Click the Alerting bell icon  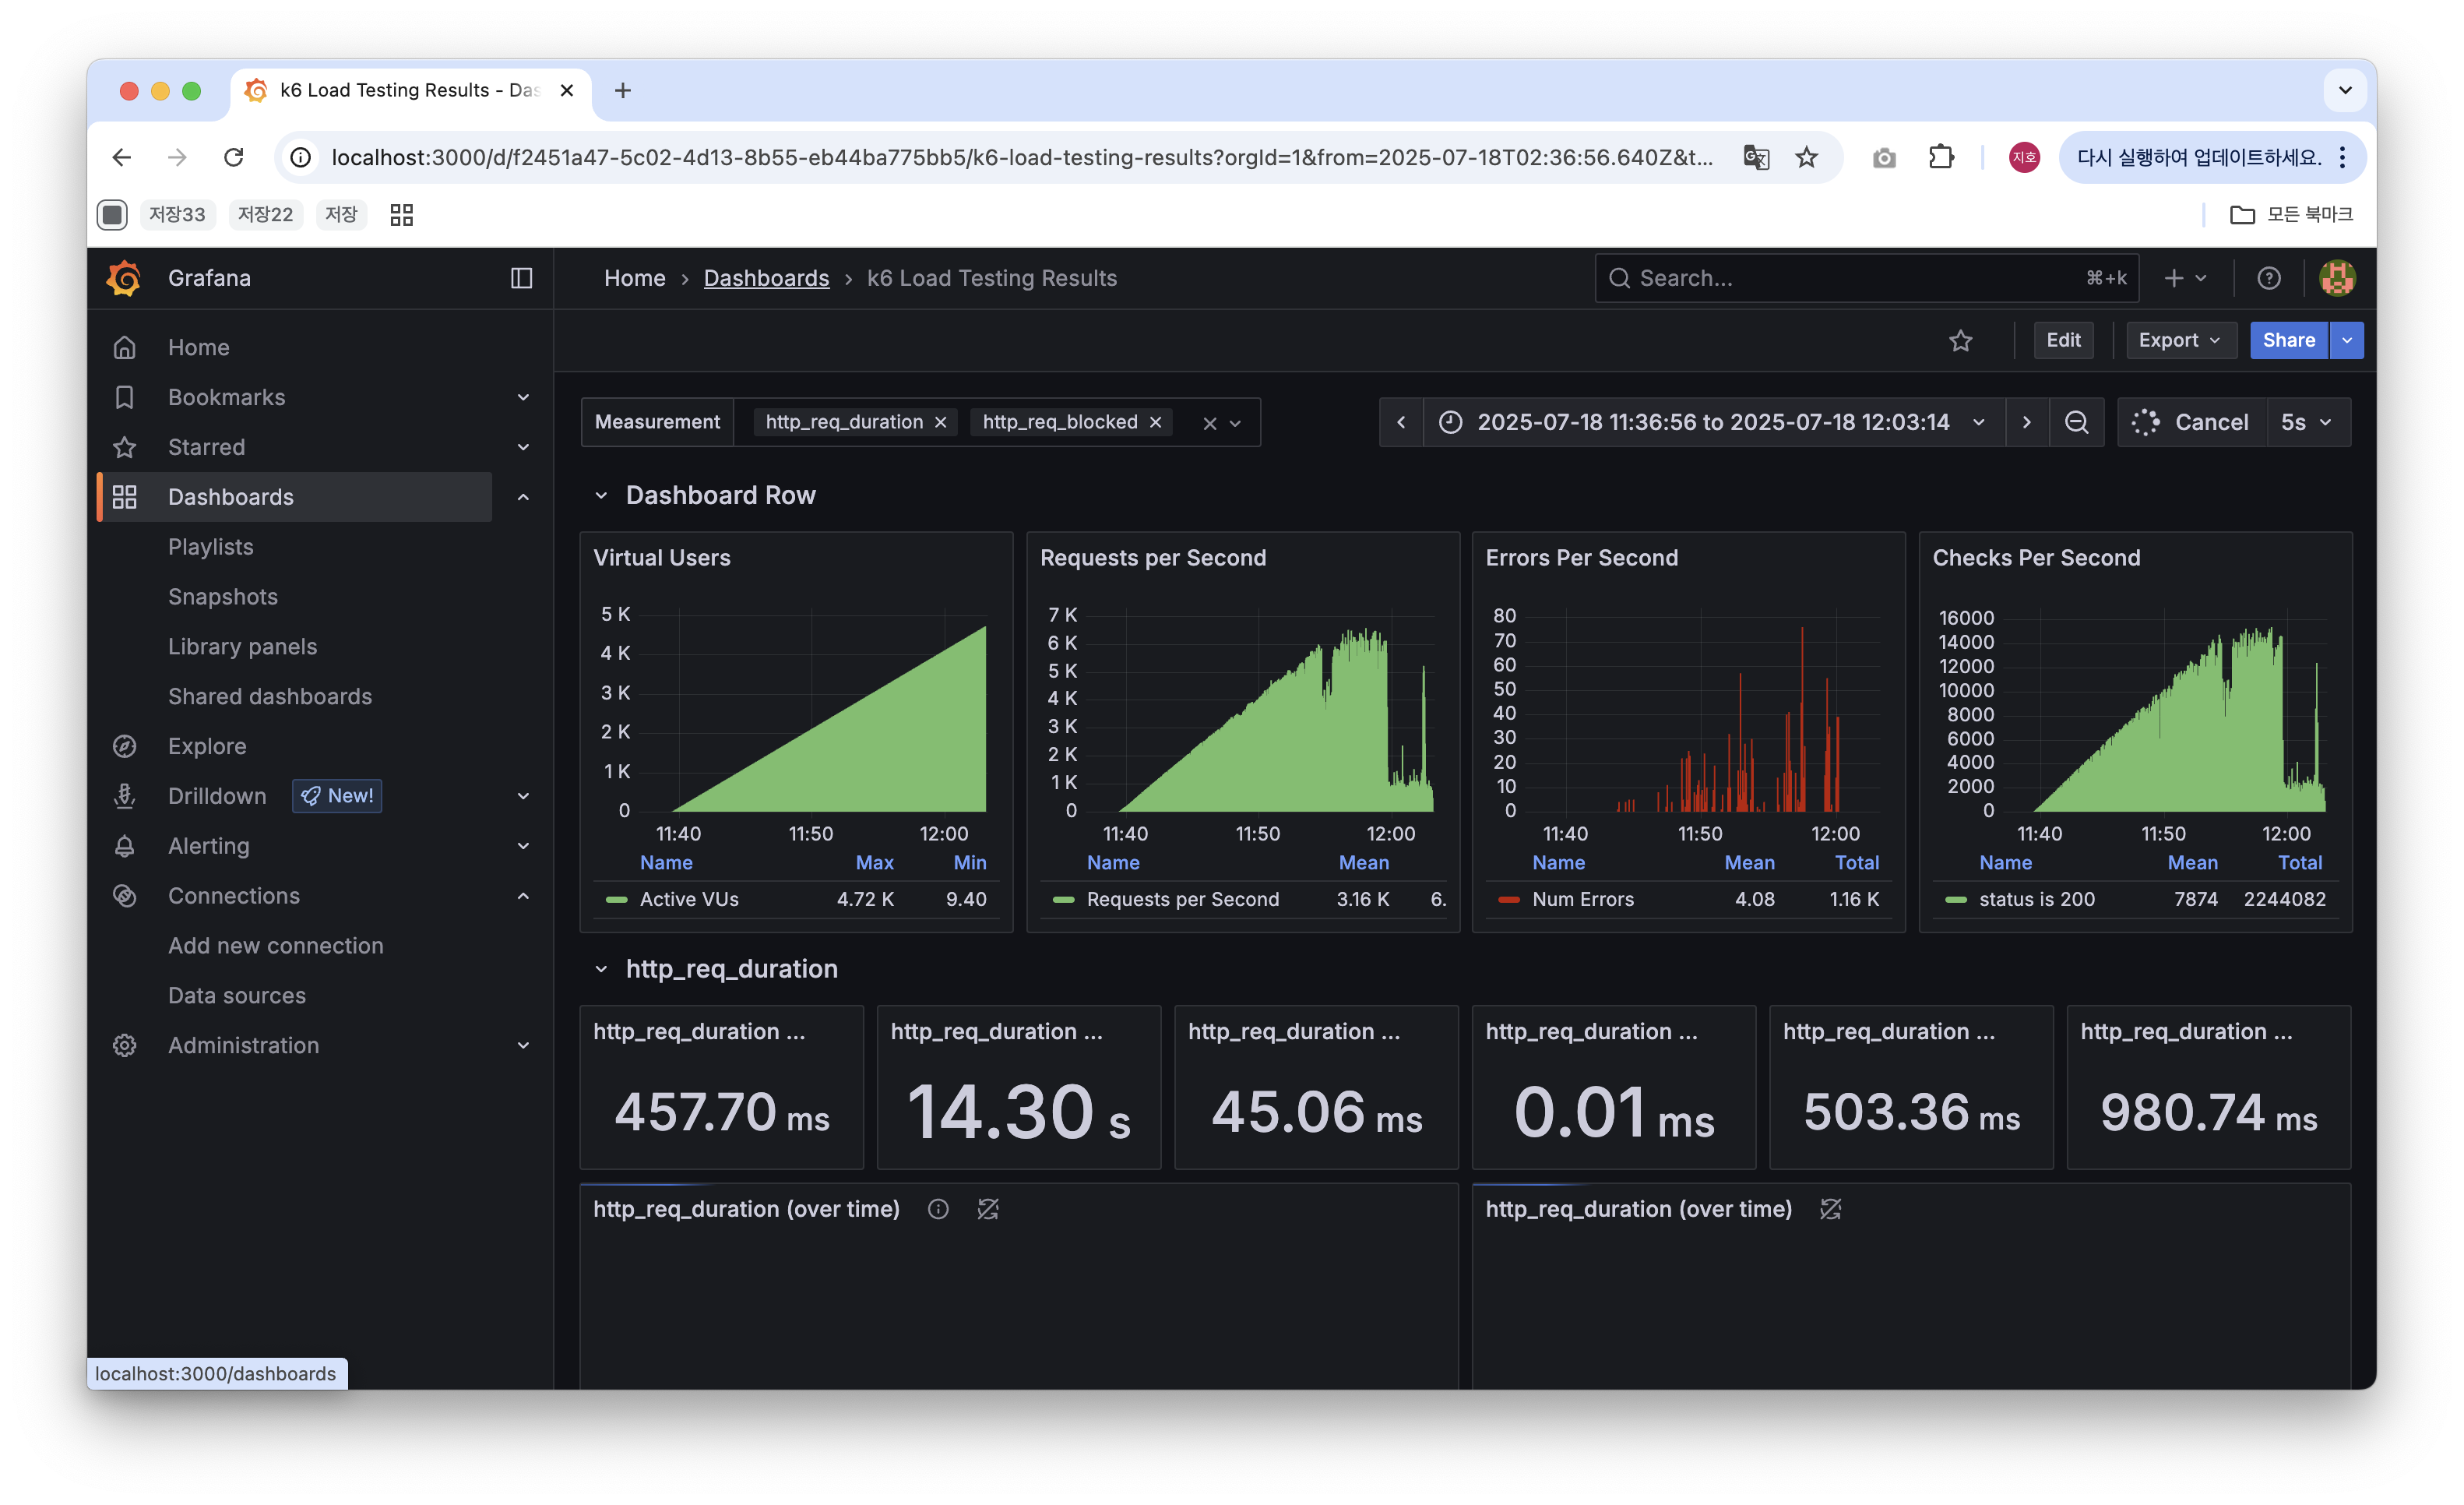(x=124, y=846)
